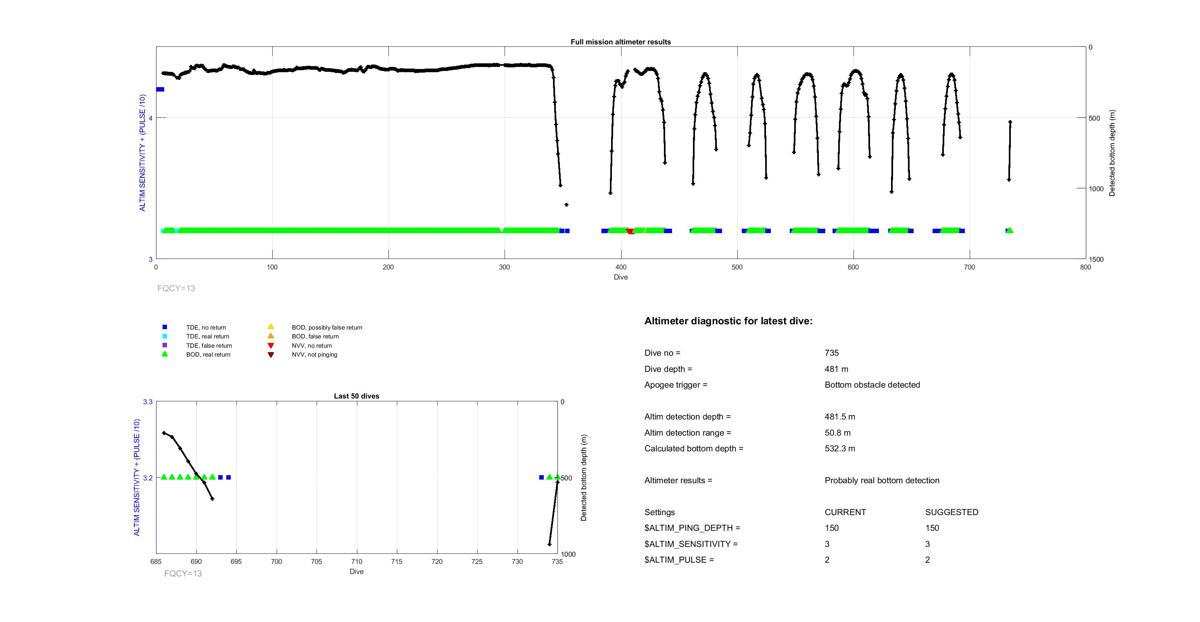Click the 'Dive no =' label
The width and height of the screenshot is (1200, 622).
point(662,353)
